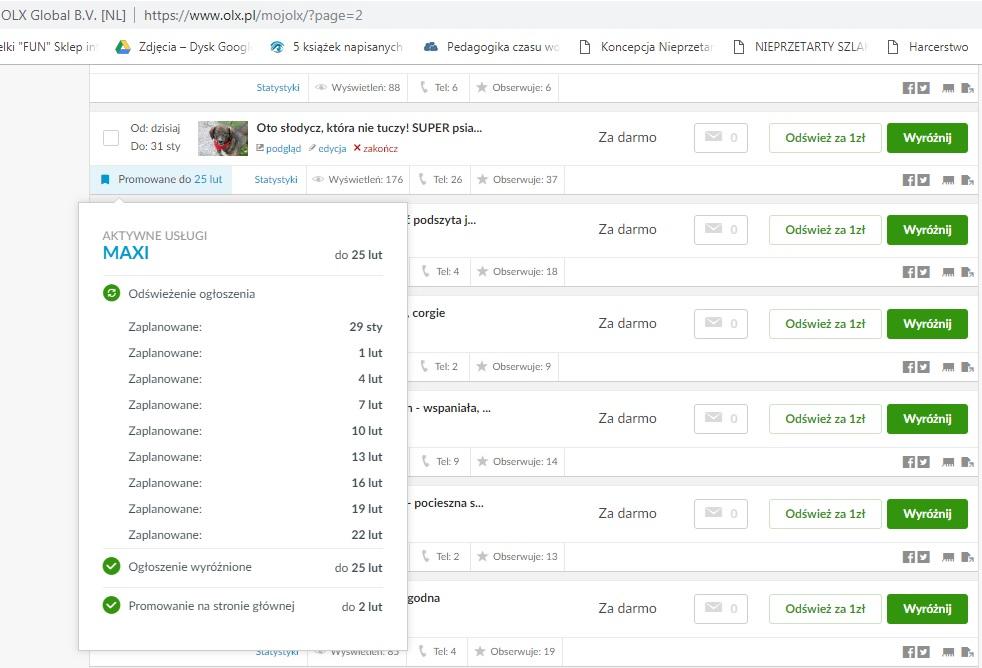This screenshot has width=982, height=668.
Task: Share the puppy ad on Facebook
Action: coord(909,180)
